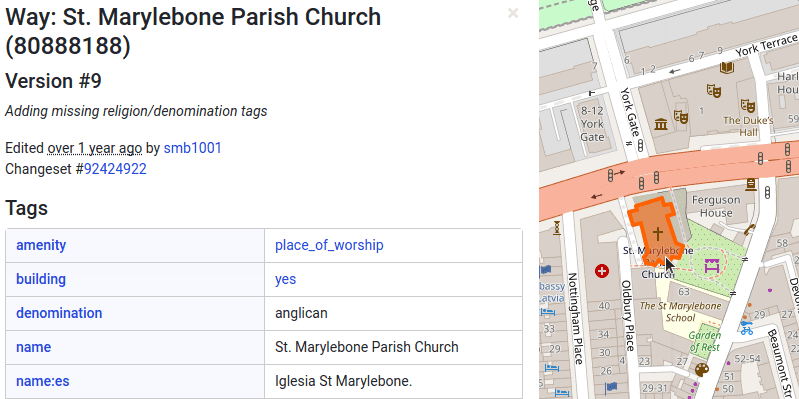This screenshot has width=799, height=399.
Task: Open the building tag key link
Action: (x=41, y=279)
